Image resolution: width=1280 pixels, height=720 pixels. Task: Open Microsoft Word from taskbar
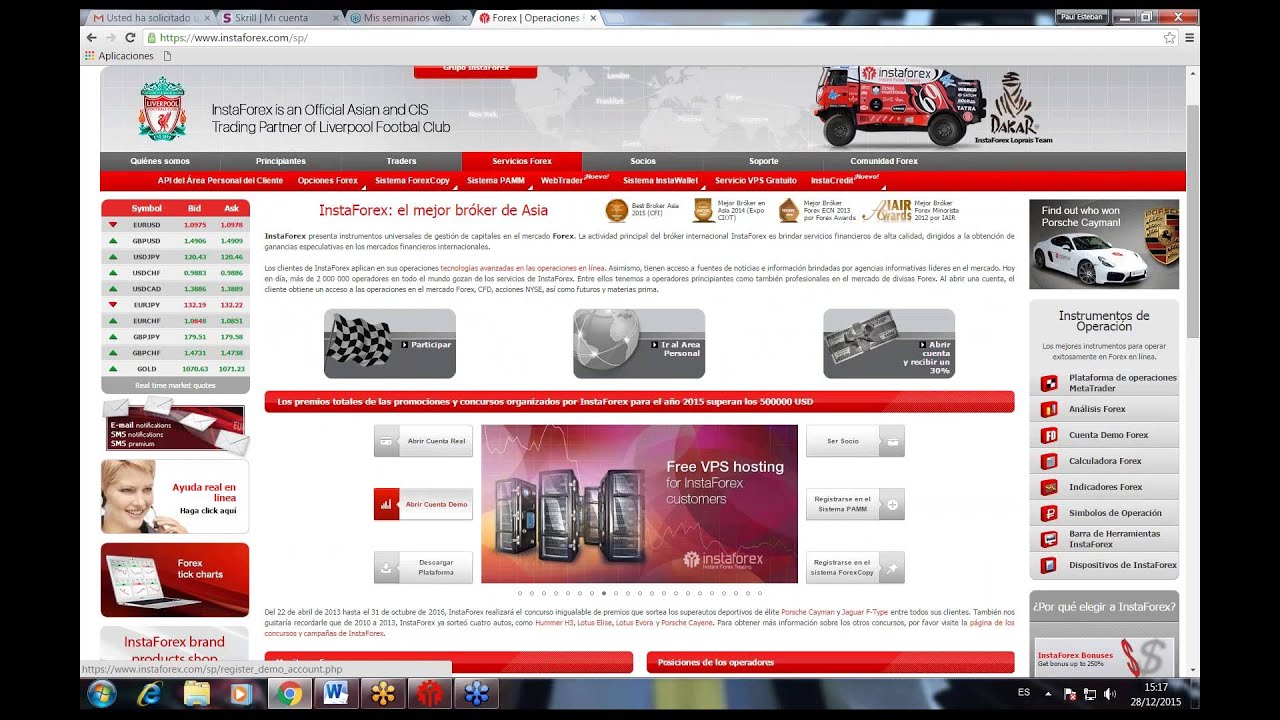coord(336,694)
